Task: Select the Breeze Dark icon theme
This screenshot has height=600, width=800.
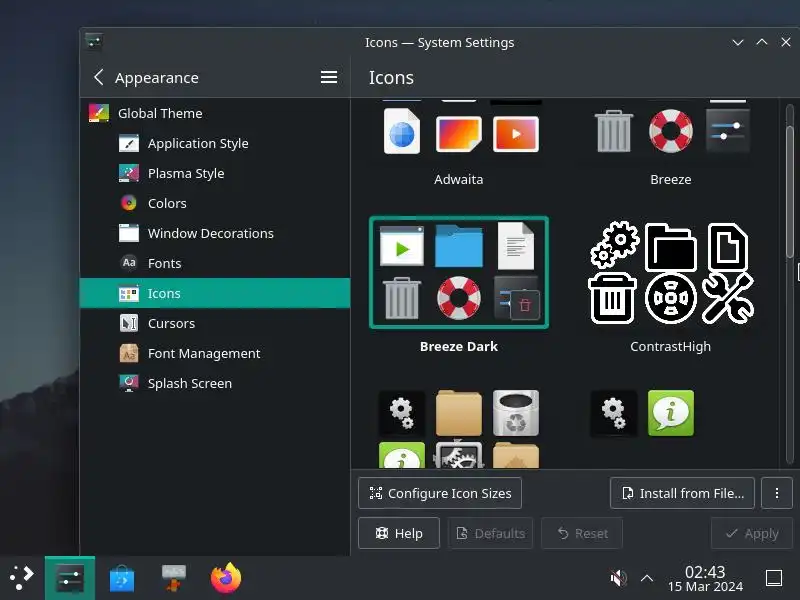Action: [459, 272]
